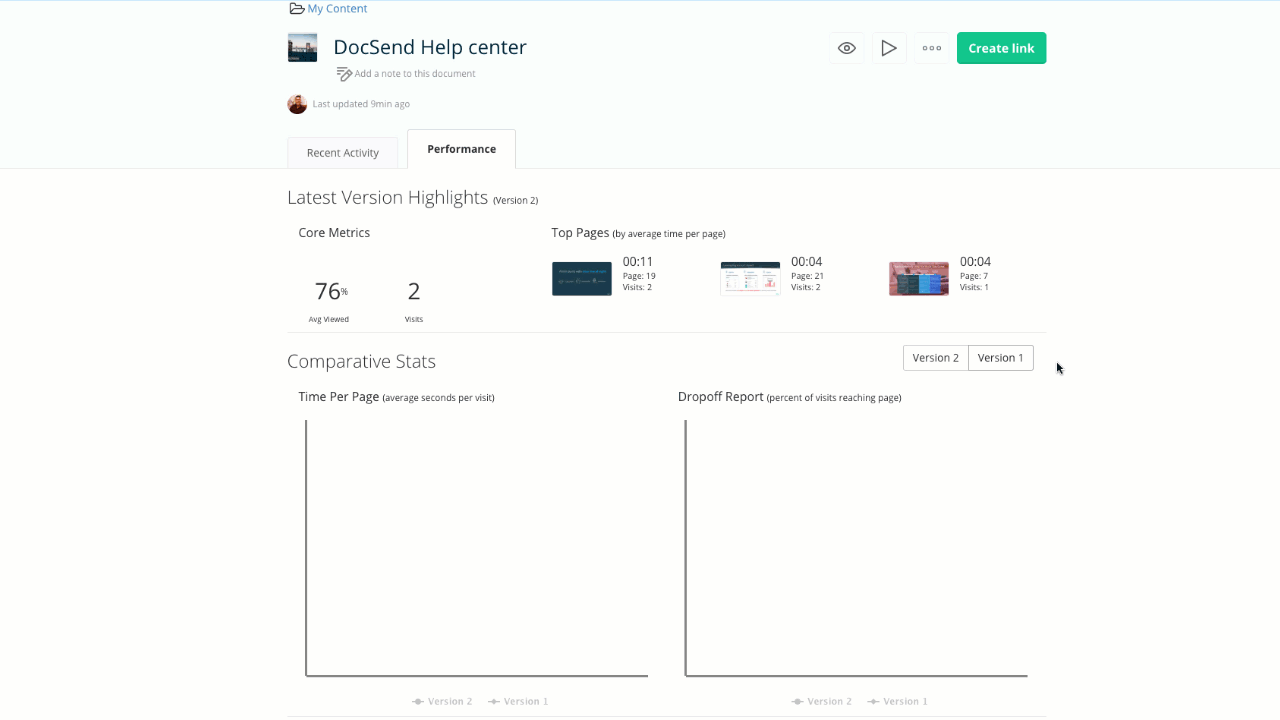Click the DocSend Help center title

[430, 47]
